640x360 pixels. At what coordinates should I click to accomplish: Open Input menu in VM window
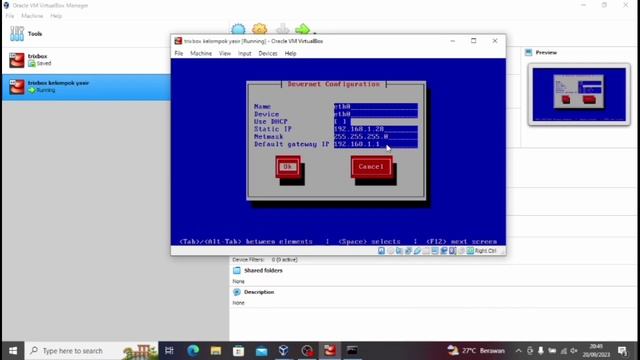(x=244, y=53)
